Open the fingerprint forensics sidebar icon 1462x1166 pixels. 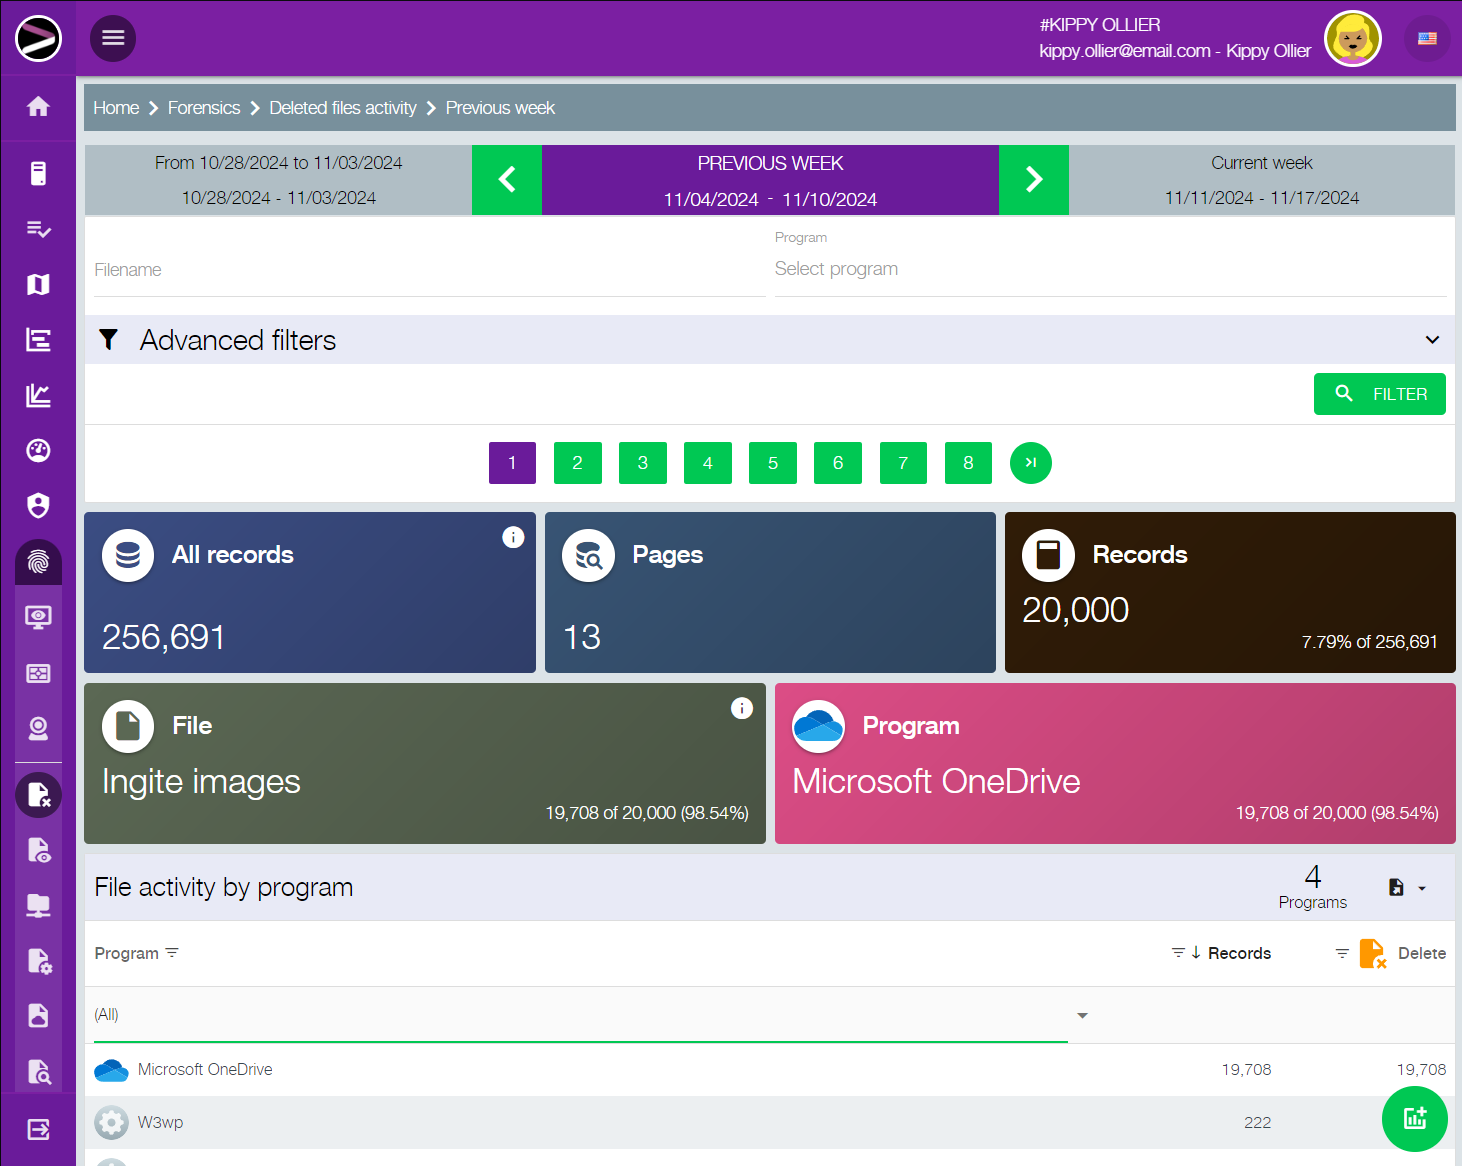[x=38, y=561]
